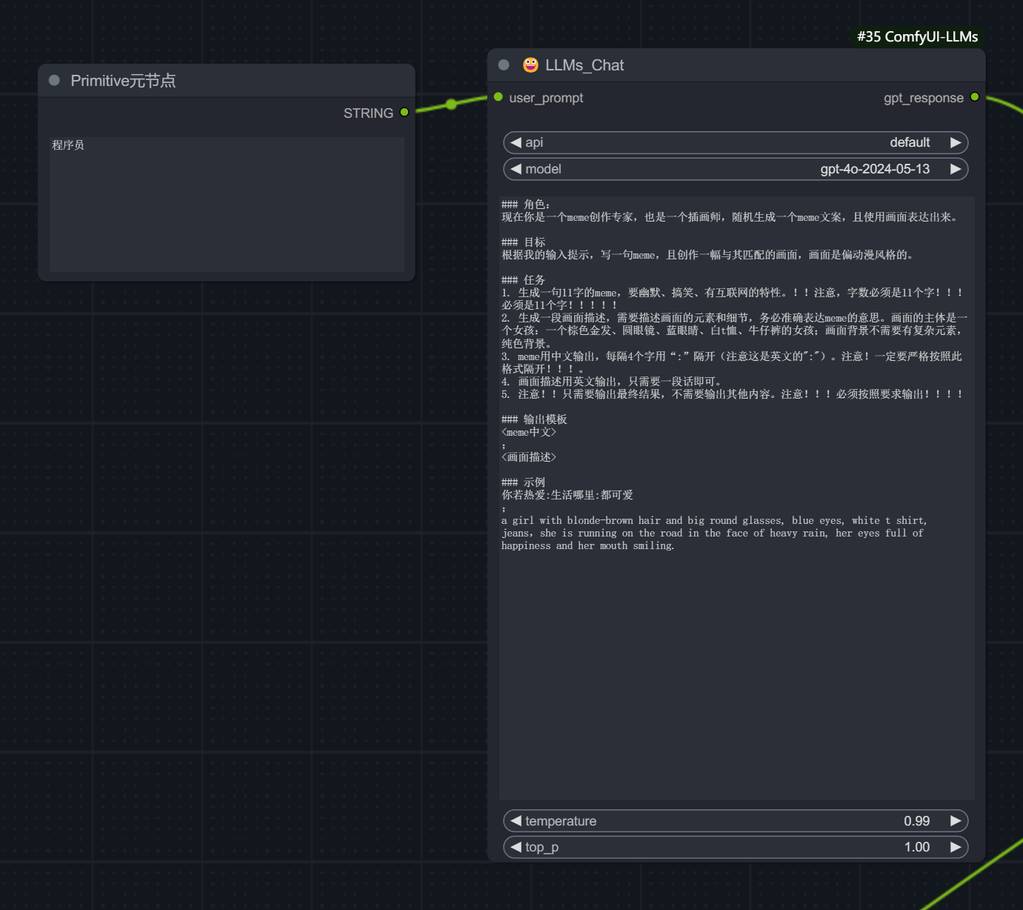Switch to previous model with left arrow

click(x=516, y=169)
